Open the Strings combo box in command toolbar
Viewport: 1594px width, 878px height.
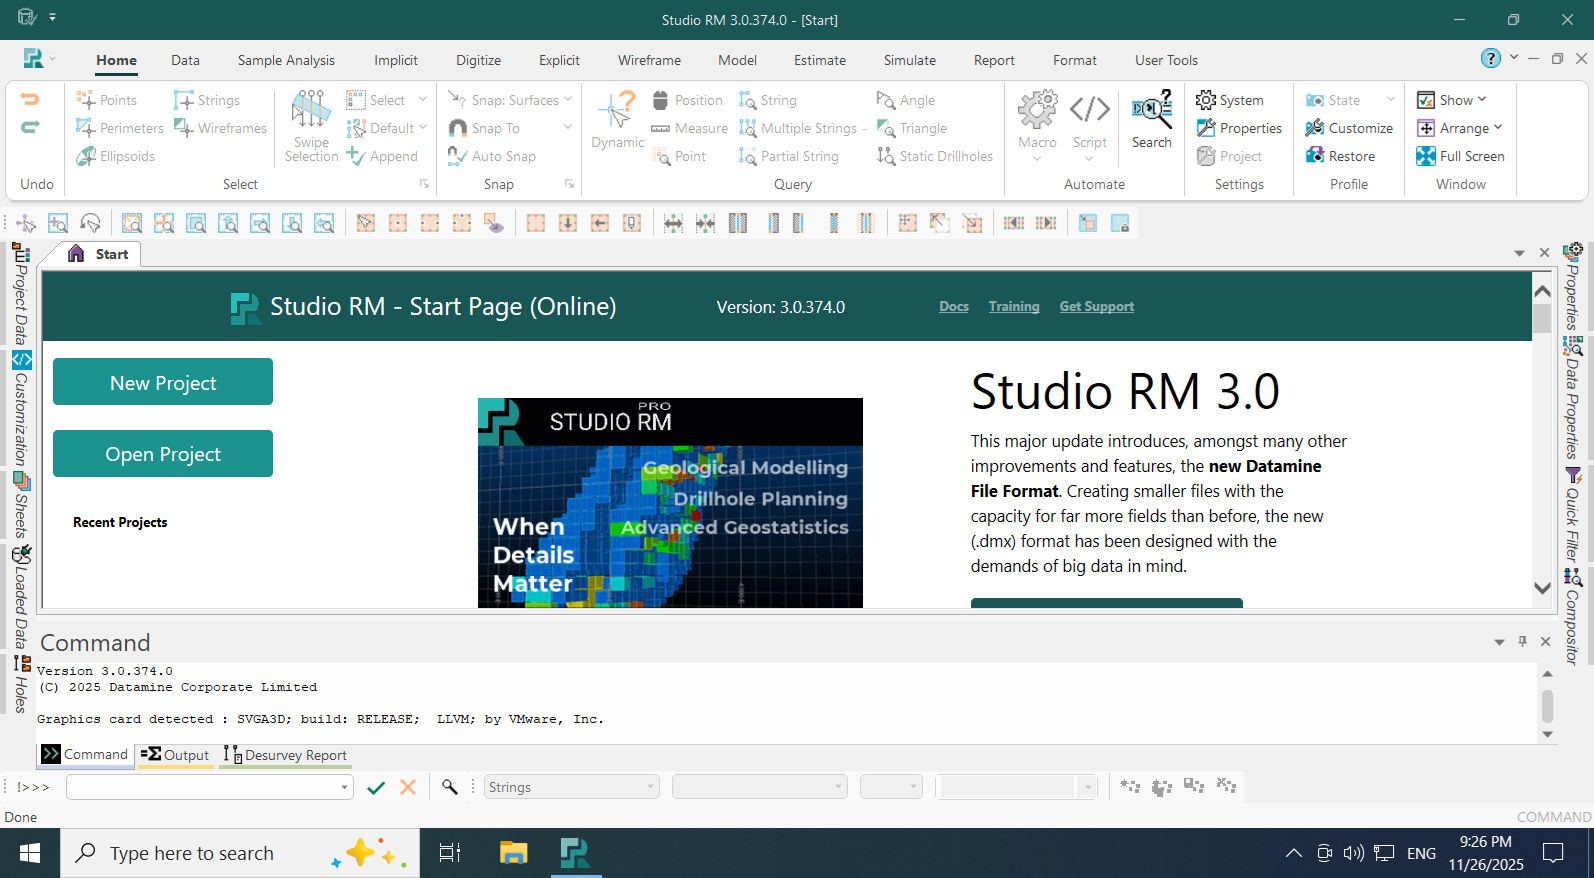coord(572,787)
